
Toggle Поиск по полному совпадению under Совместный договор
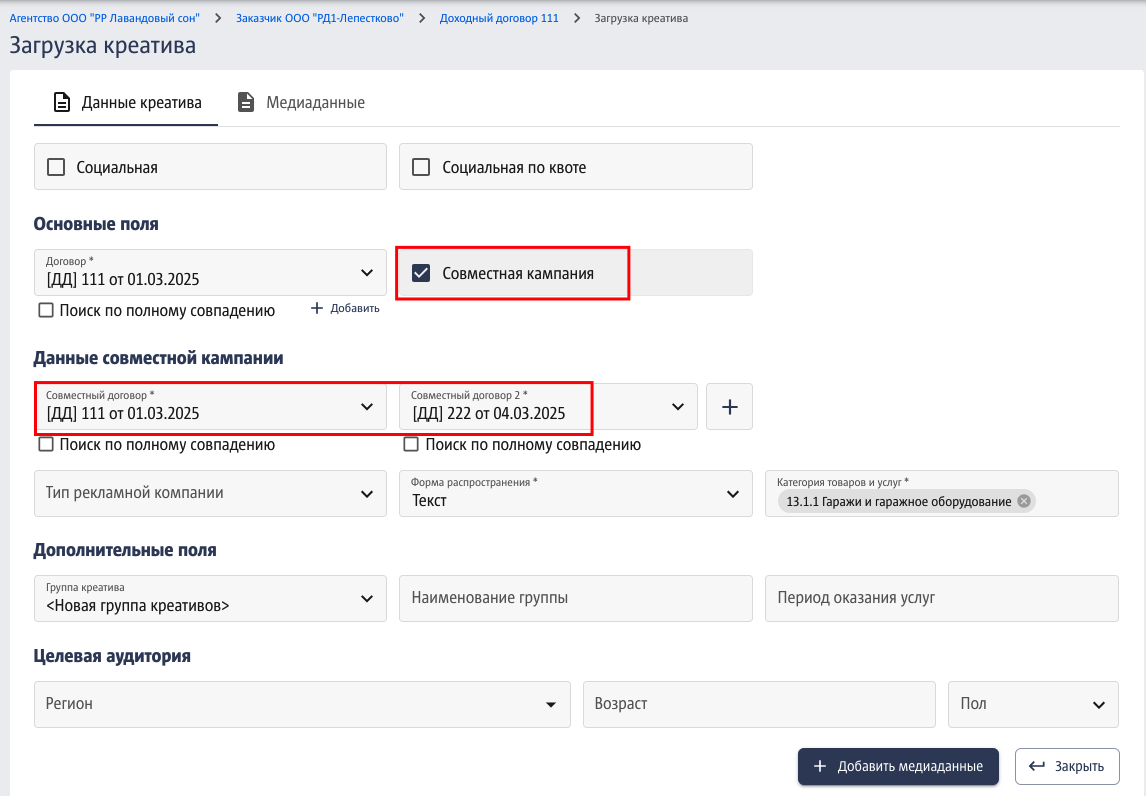coord(46,444)
